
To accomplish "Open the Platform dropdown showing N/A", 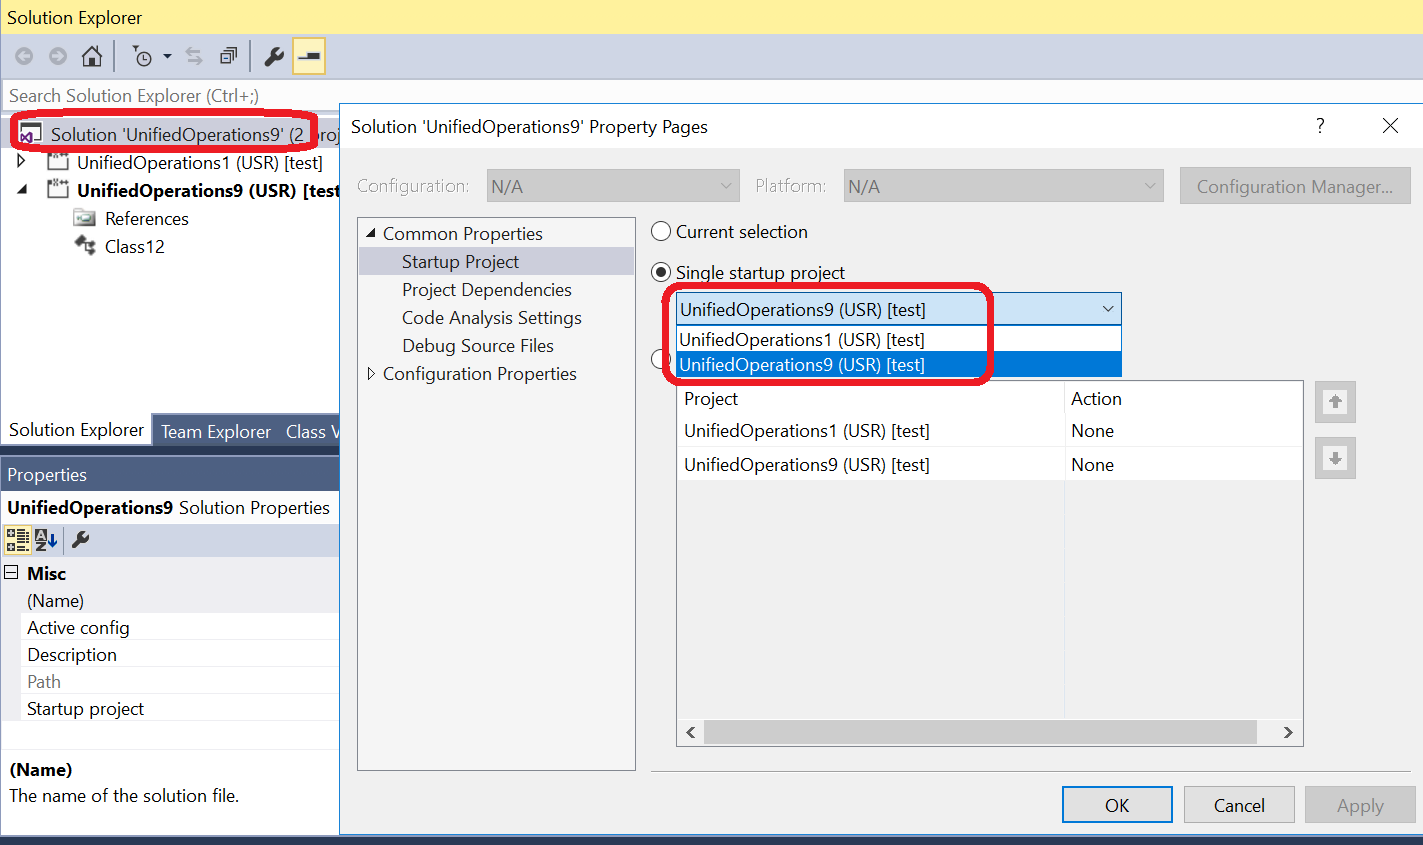I will [x=1004, y=186].
